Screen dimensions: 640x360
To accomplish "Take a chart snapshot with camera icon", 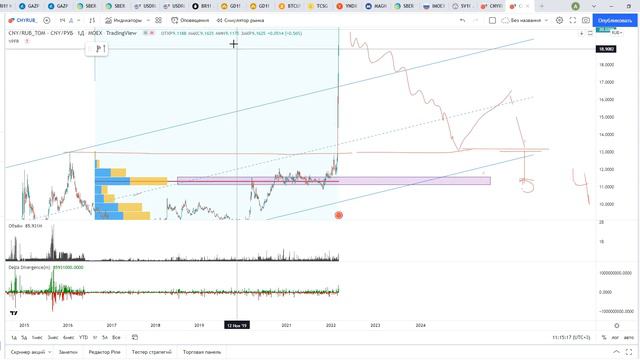I will [x=586, y=20].
